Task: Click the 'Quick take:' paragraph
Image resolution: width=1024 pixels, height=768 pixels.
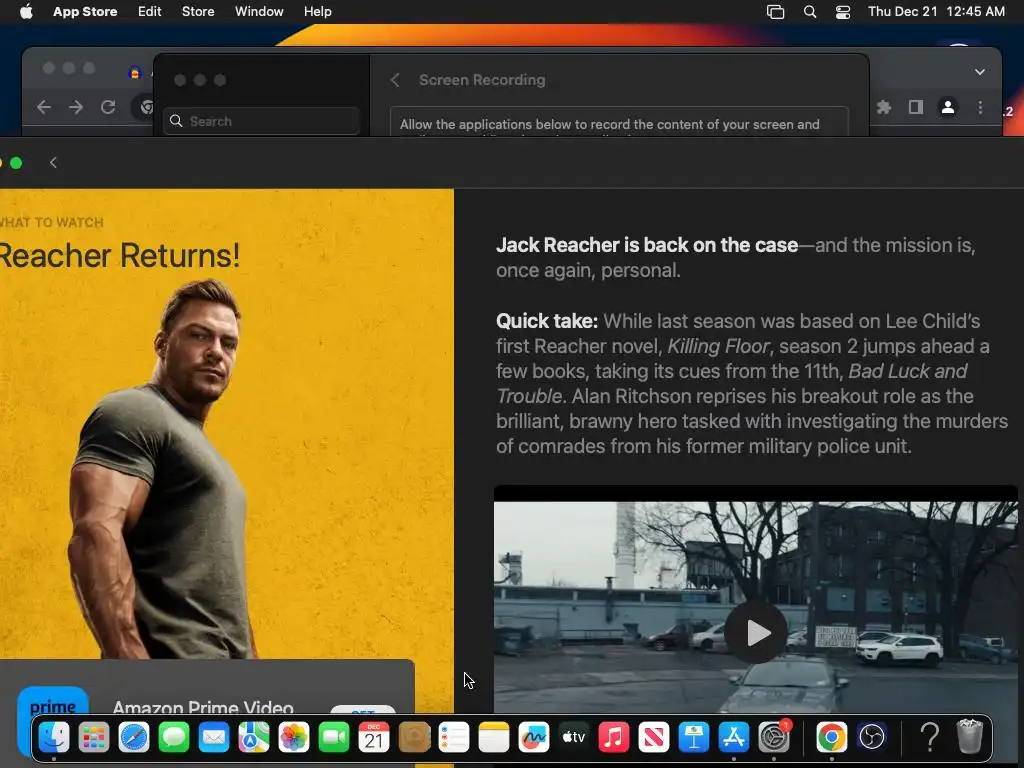Action: [752, 383]
